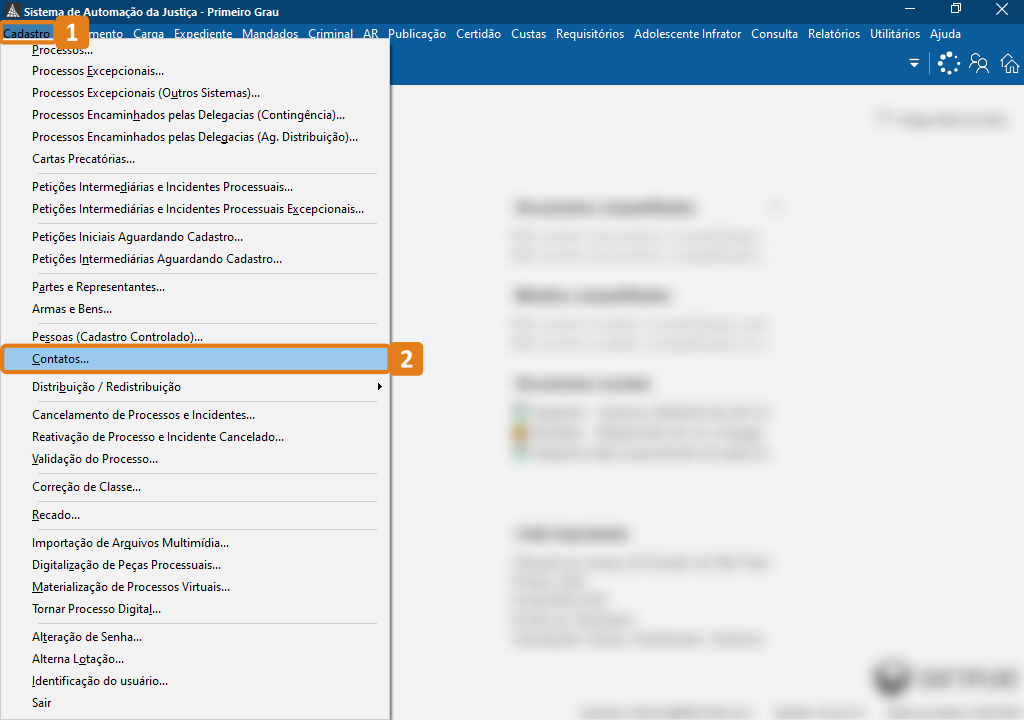
Task: Open the Certidão menu
Action: (478, 34)
